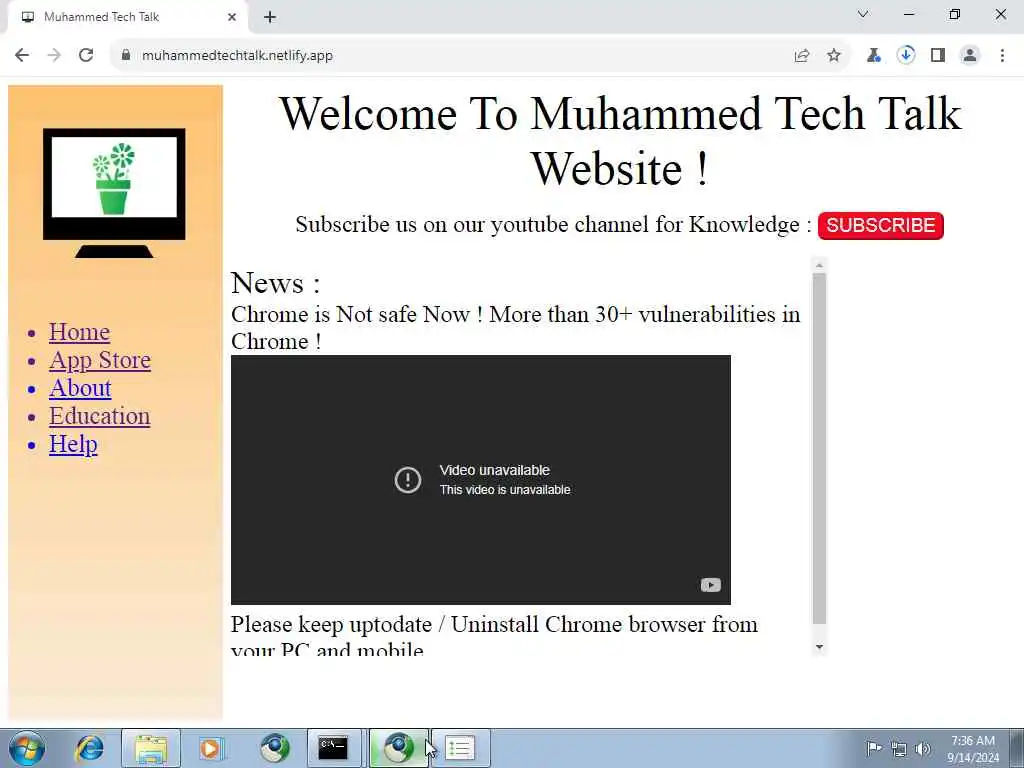Viewport: 1024px width, 768px height.
Task: Go back to the previous page
Action: pyautogui.click(x=22, y=56)
